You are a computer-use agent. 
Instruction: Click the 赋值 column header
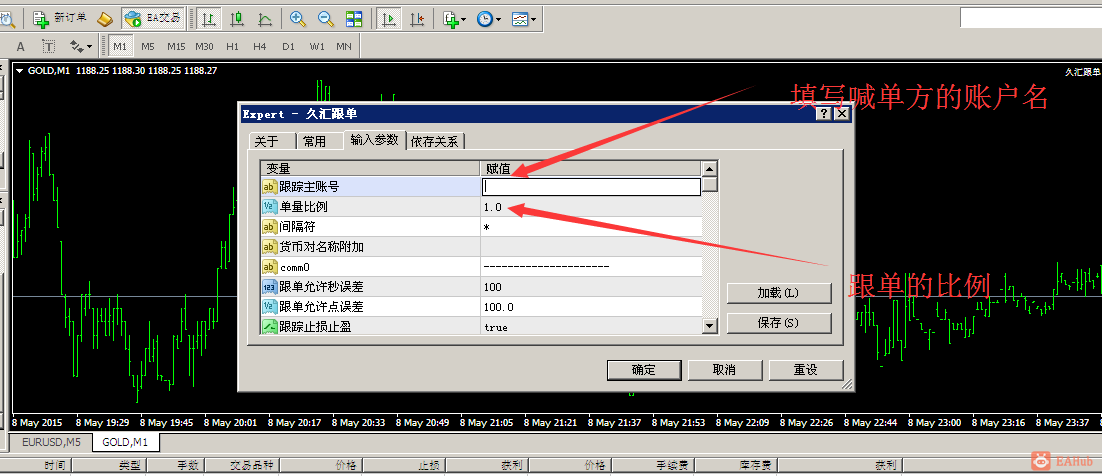[x=590, y=169]
